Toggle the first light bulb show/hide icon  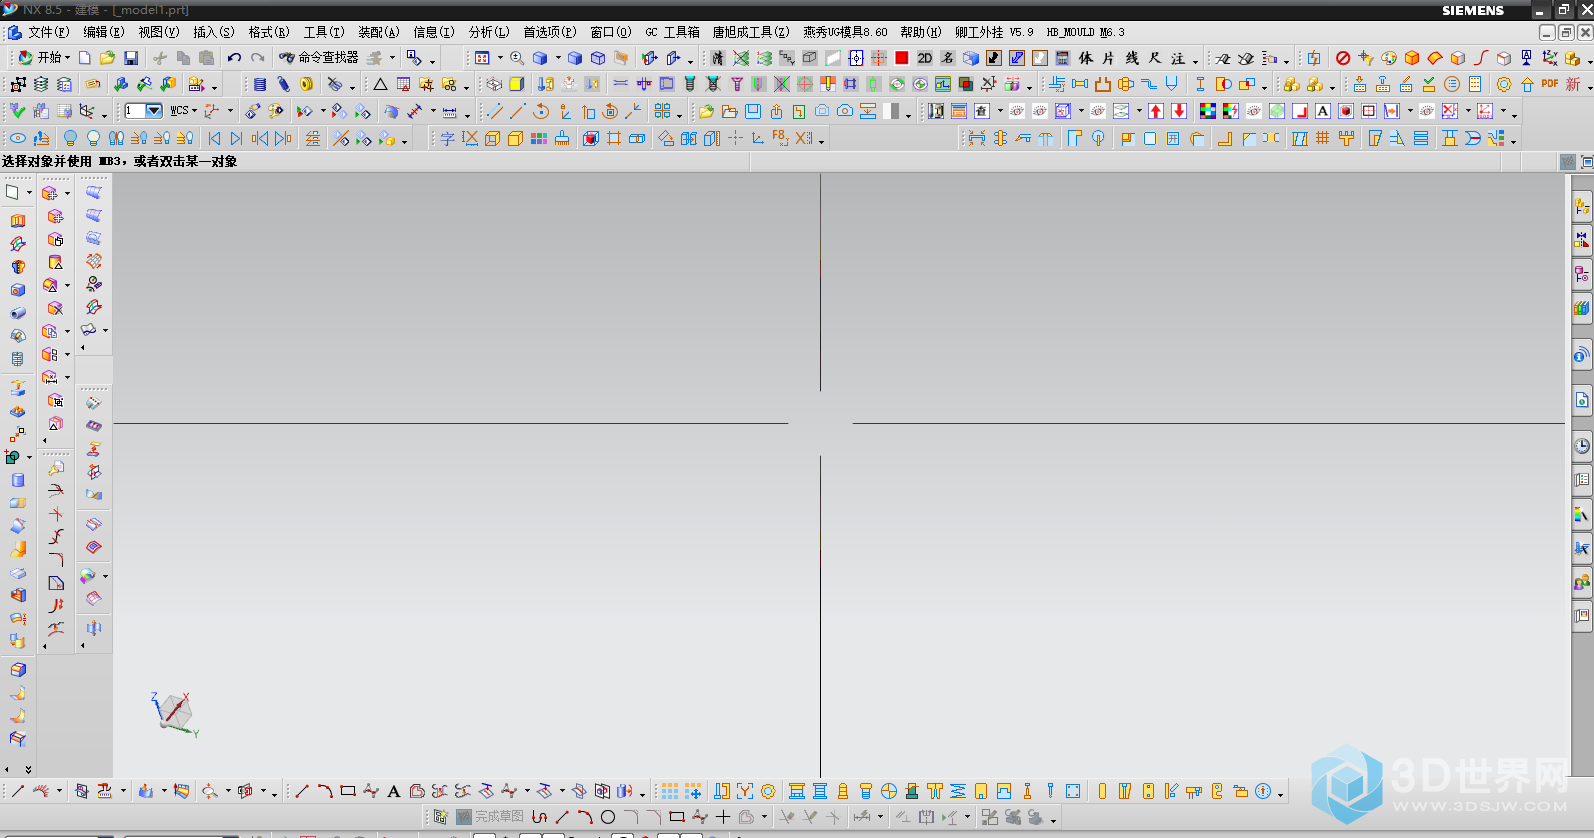click(70, 138)
